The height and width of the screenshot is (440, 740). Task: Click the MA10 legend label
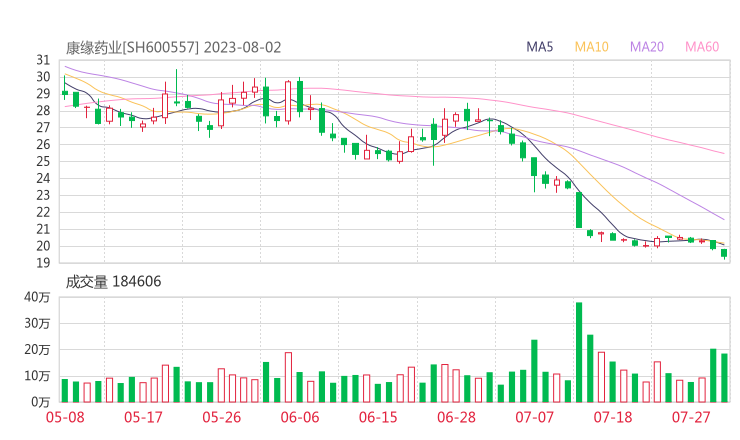tap(591, 47)
